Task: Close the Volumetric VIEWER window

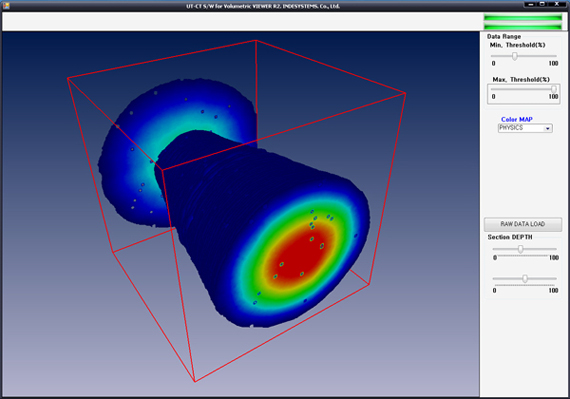Action: 557,4
